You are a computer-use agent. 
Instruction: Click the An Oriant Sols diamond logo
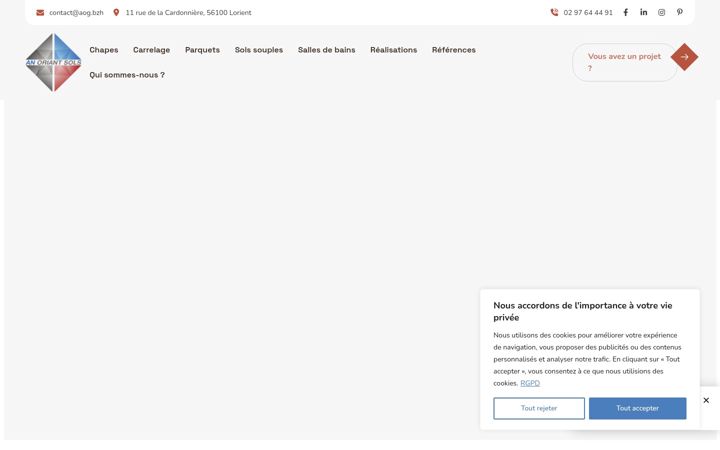pyautogui.click(x=54, y=62)
